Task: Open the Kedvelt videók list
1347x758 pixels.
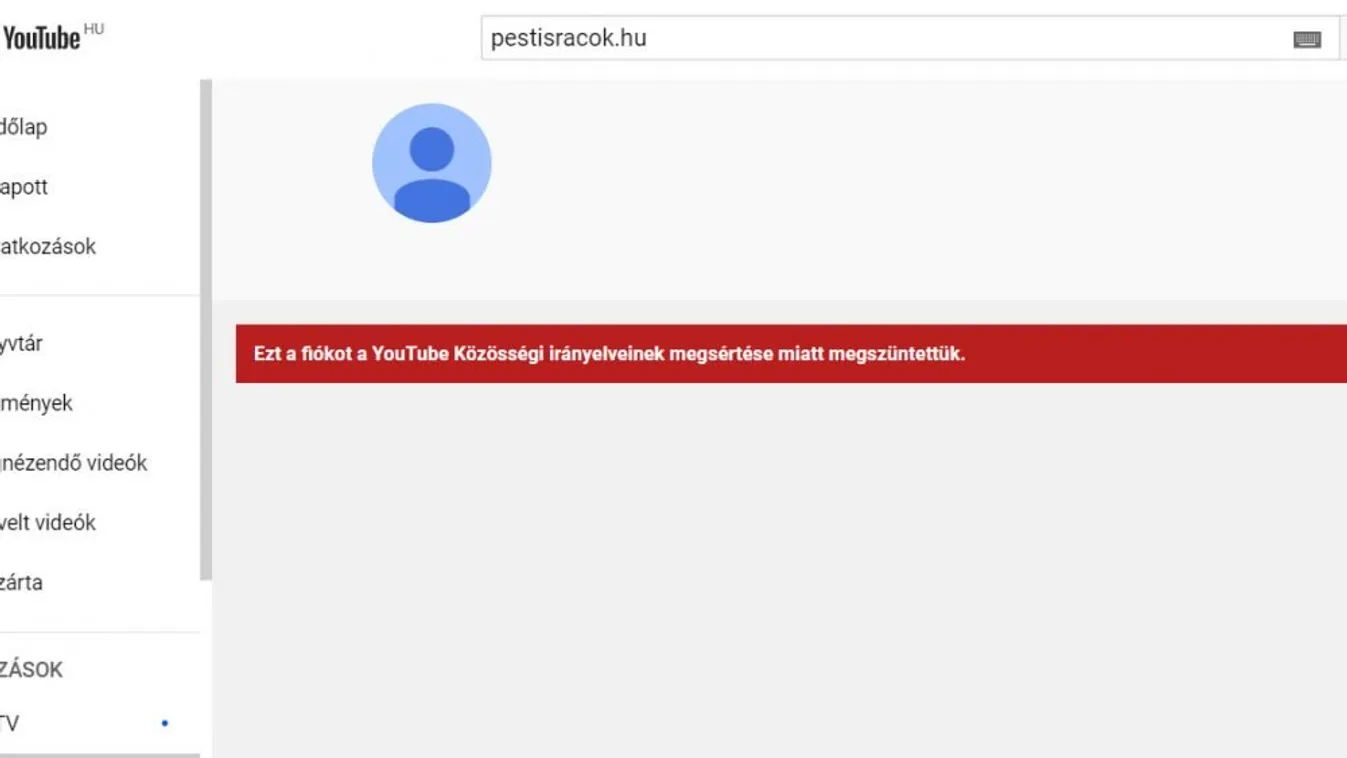Action: point(48,522)
